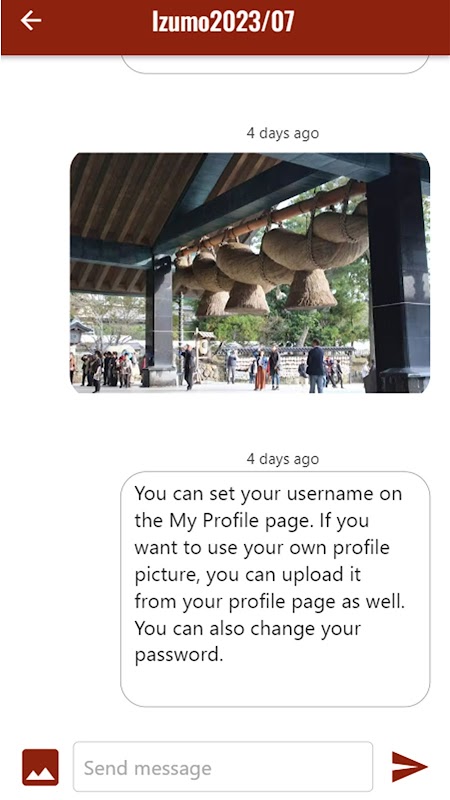Viewport: 450px width, 800px height.
Task: Click the timestamp above the photo
Action: (283, 133)
